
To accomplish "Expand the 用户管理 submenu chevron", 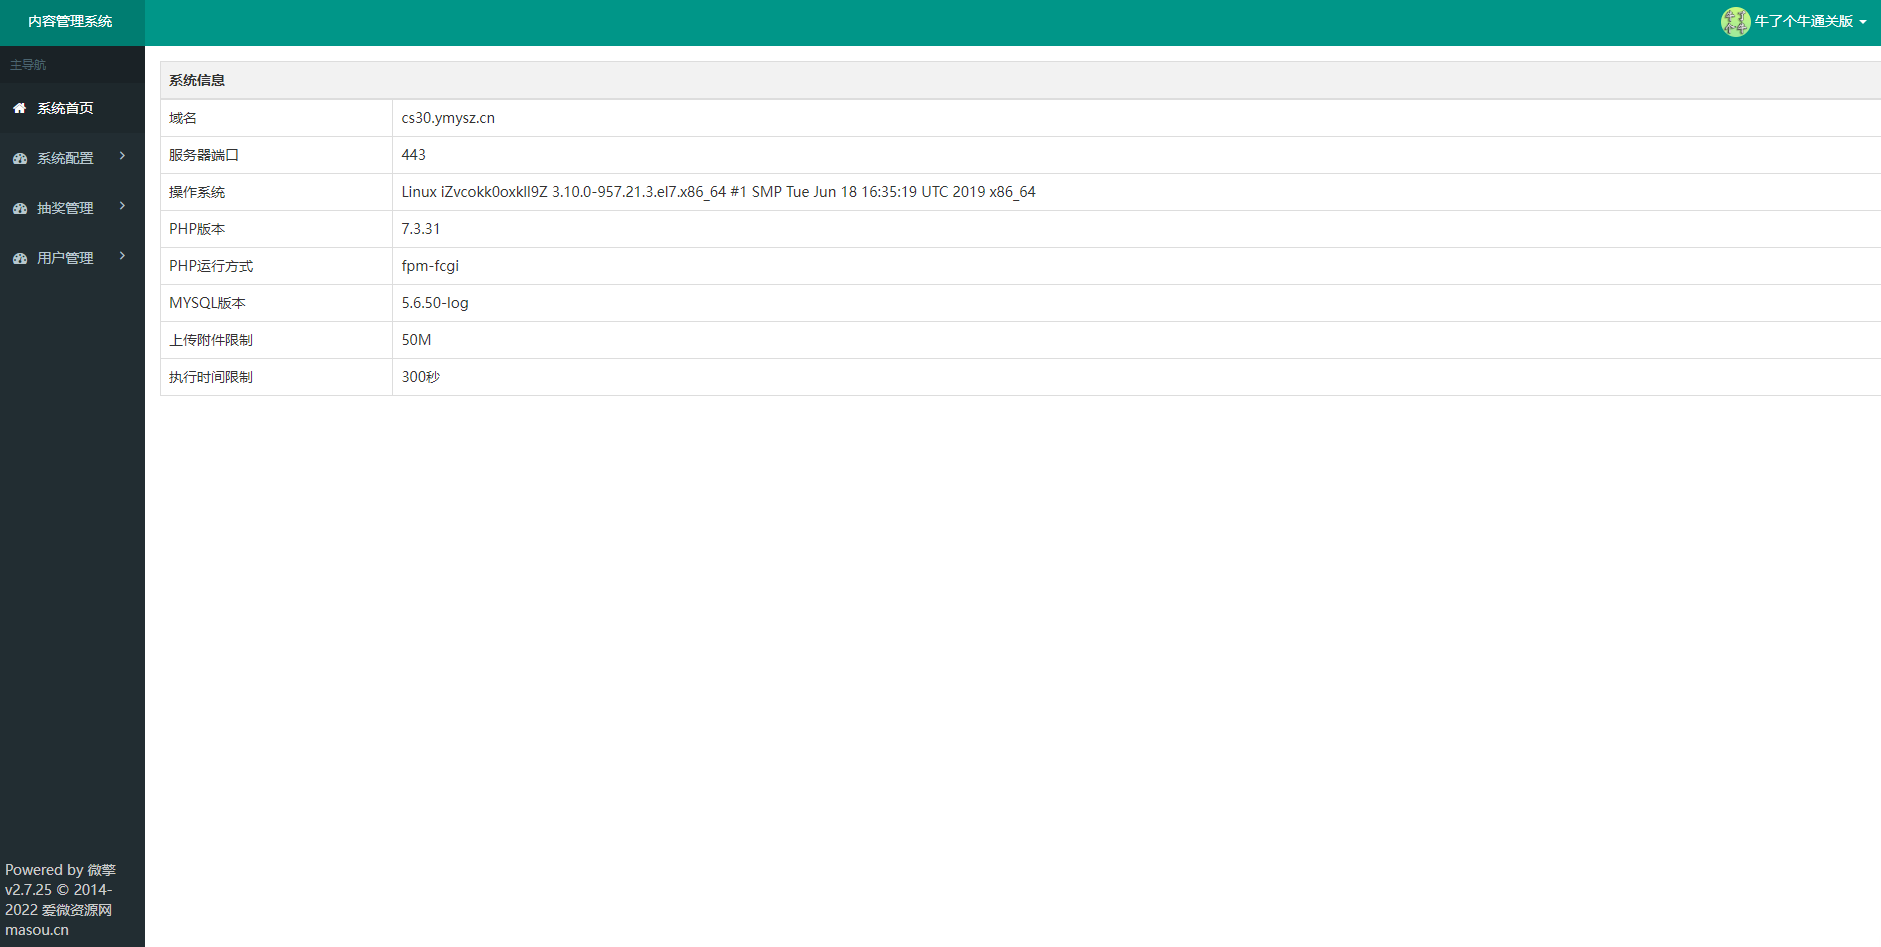I will point(122,256).
